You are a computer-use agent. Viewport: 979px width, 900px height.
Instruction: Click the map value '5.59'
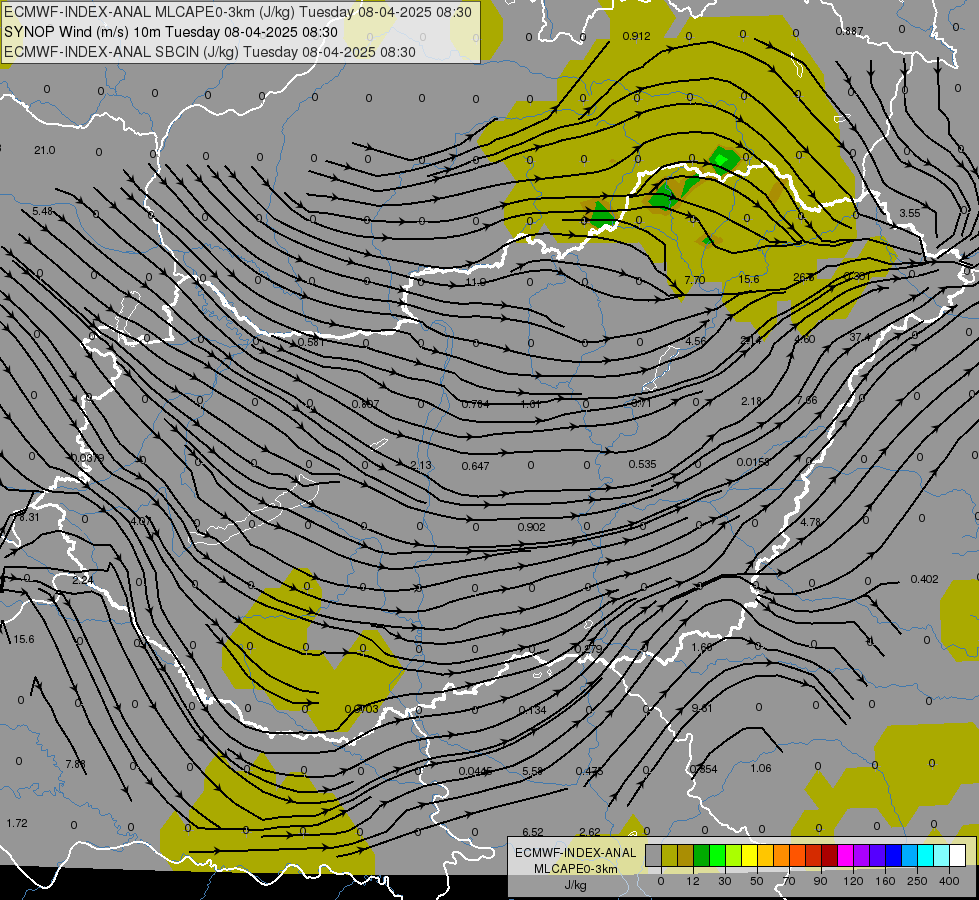pyautogui.click(x=532, y=771)
